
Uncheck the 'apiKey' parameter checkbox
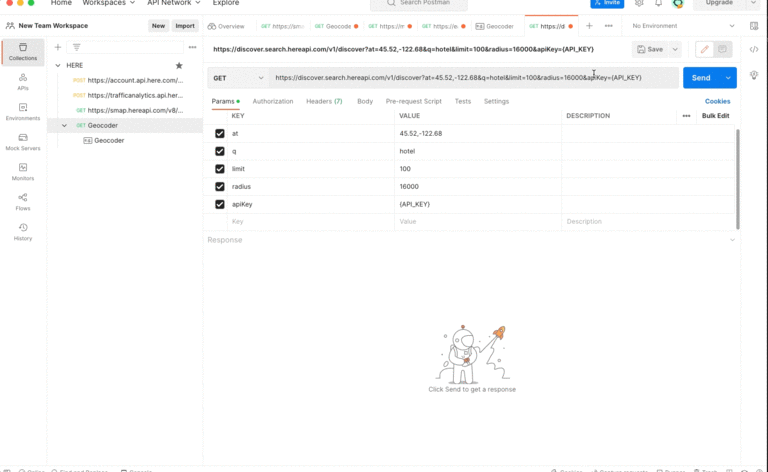pos(219,204)
